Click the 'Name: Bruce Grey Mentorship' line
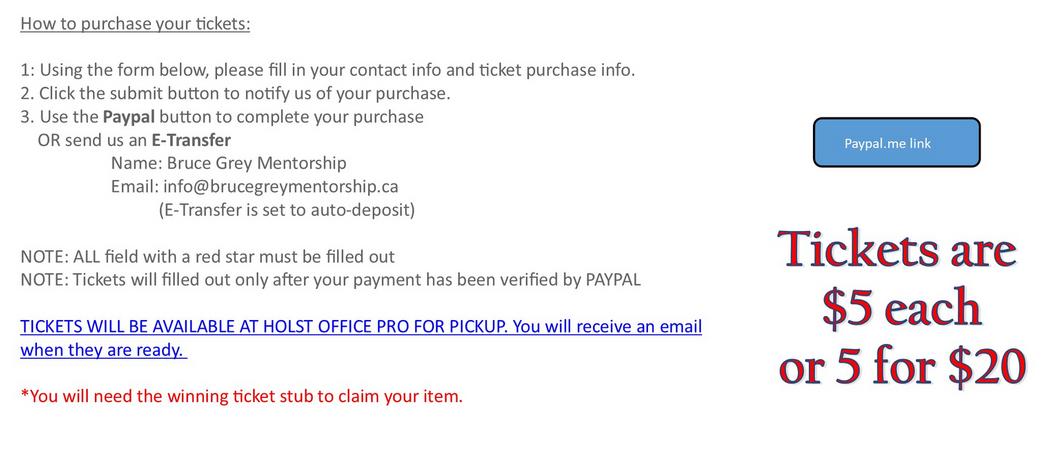The image size is (1064, 470). 229,163
